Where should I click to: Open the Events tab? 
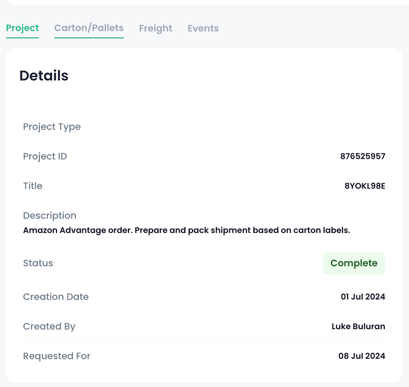pyautogui.click(x=203, y=28)
